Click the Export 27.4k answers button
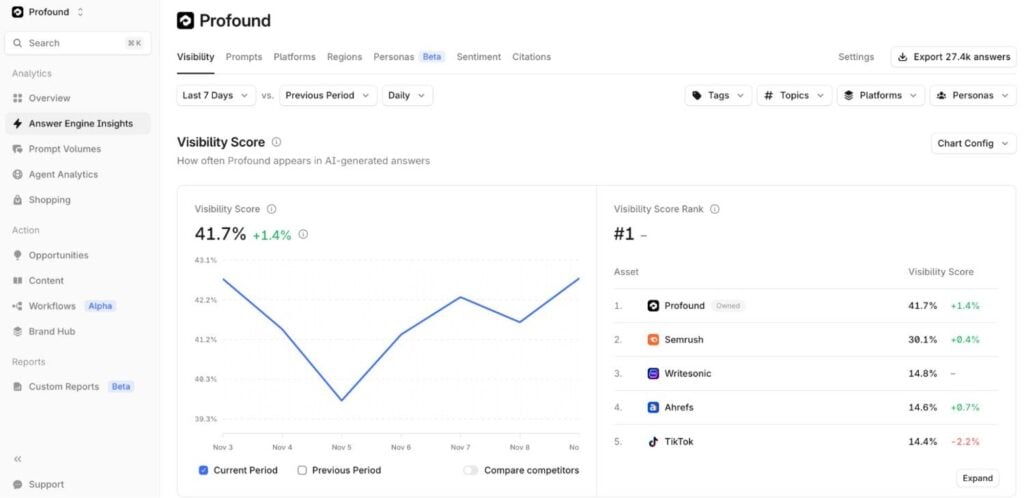 coord(953,57)
